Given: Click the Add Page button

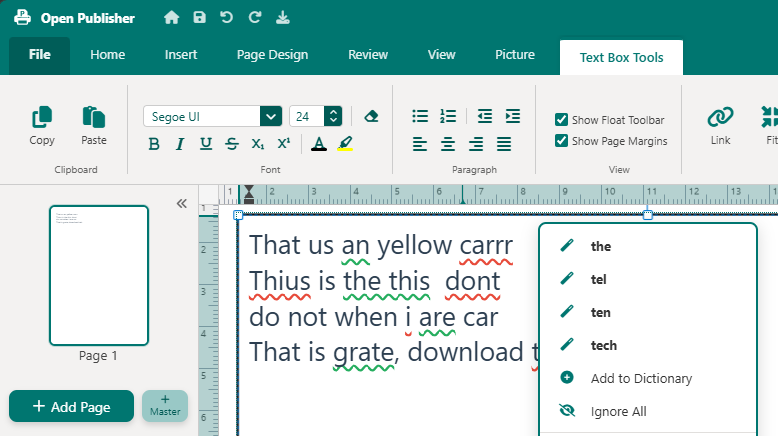Looking at the screenshot, I should [71, 406].
